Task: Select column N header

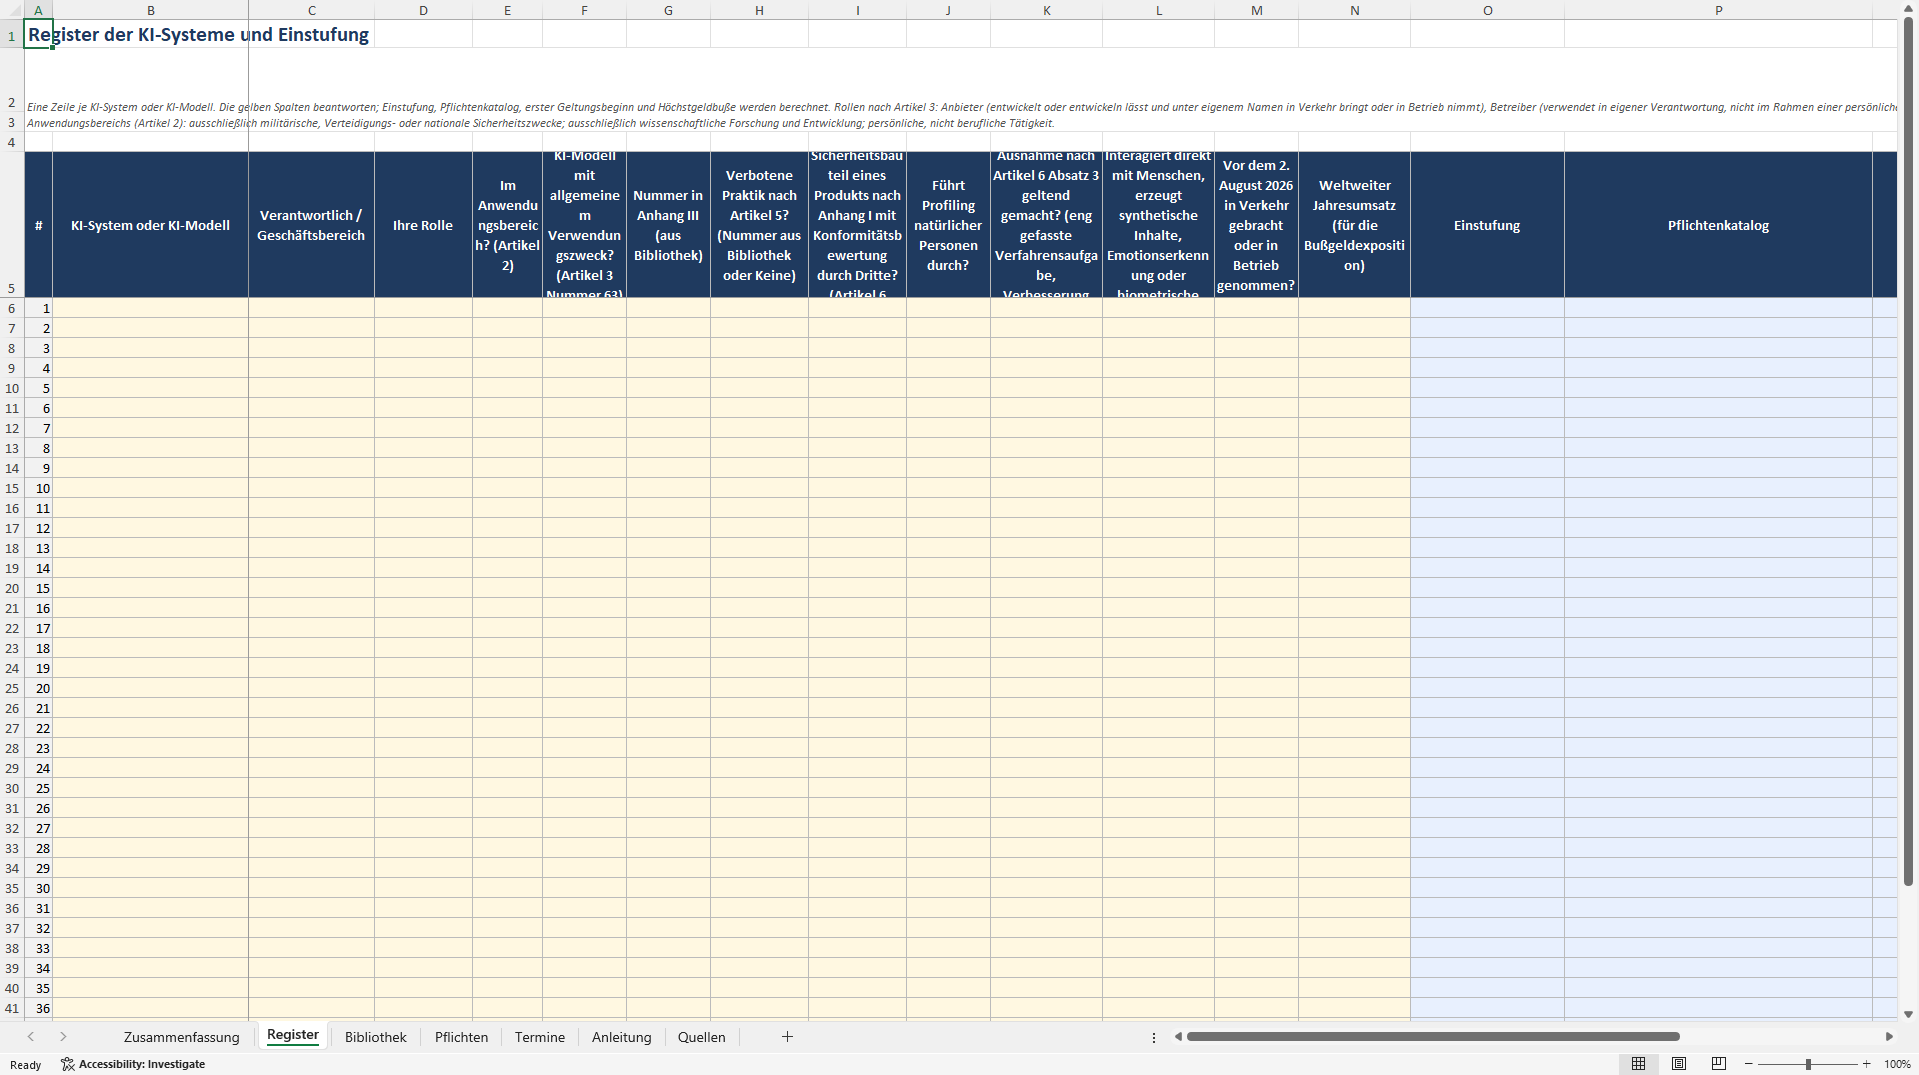Action: (x=1354, y=10)
